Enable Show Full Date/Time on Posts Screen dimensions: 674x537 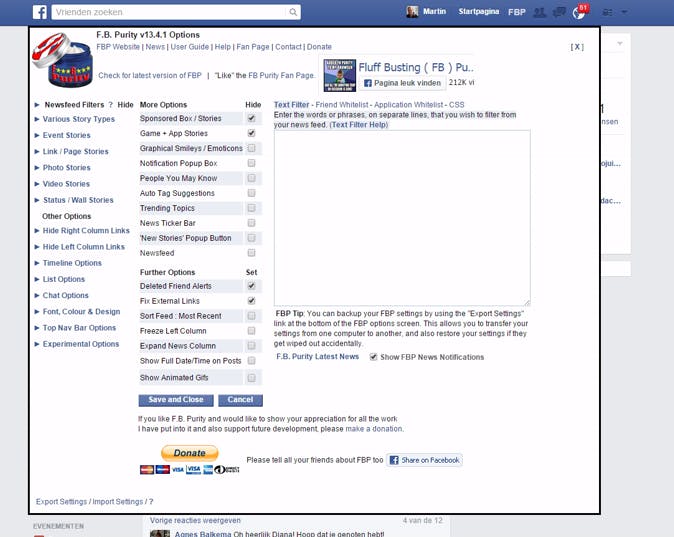pos(251,361)
